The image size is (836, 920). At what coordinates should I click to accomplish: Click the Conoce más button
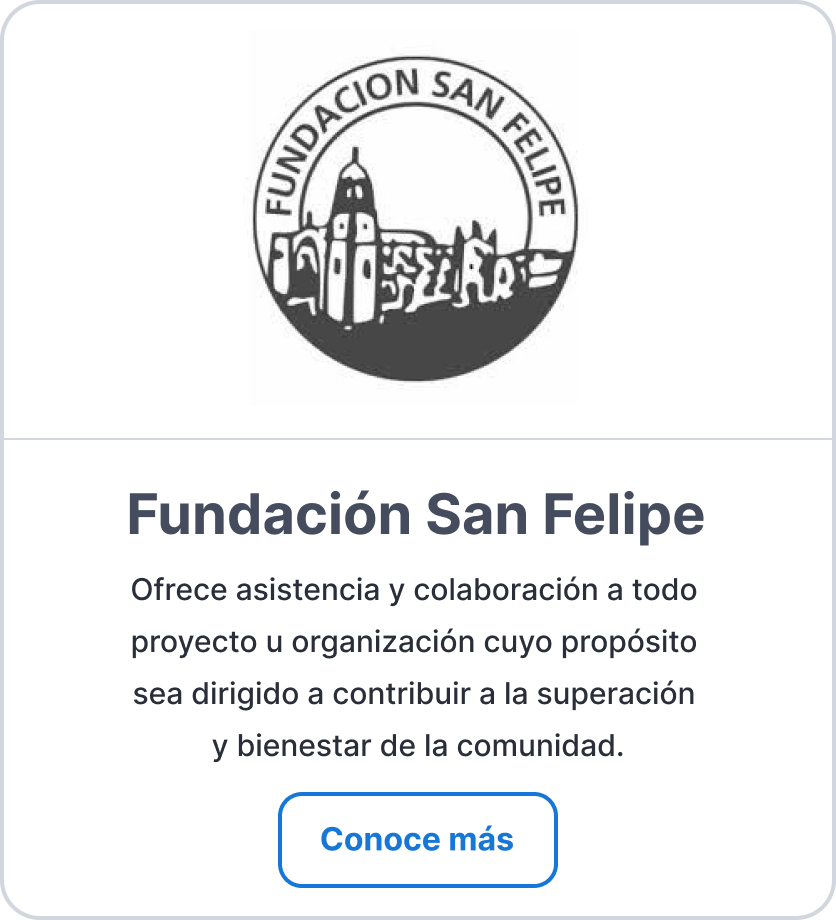418,840
